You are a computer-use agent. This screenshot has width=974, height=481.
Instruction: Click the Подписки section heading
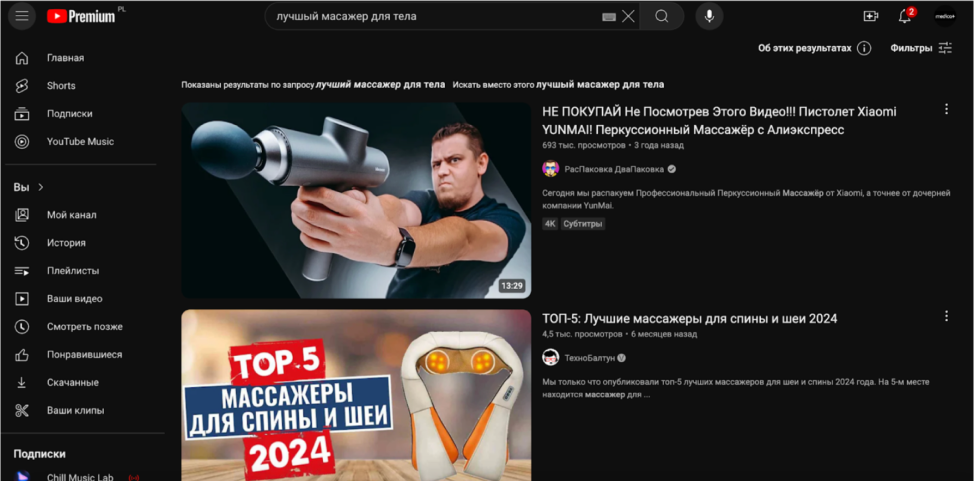pos(40,454)
